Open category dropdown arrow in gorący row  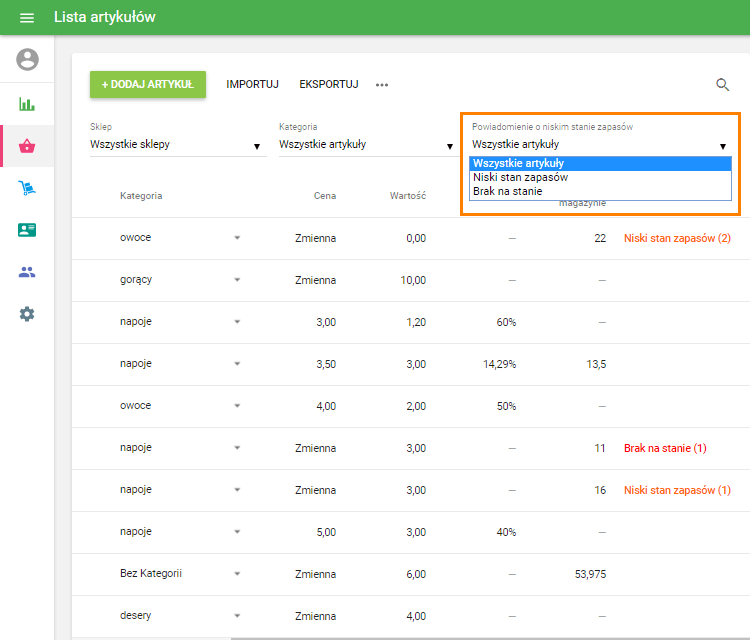[238, 280]
